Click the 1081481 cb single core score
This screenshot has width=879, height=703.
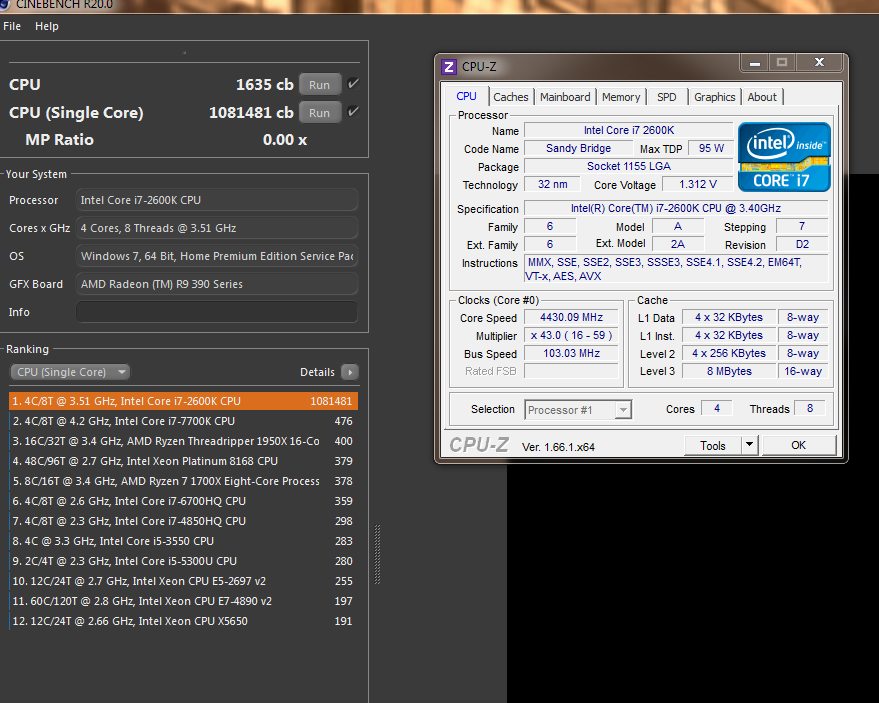pyautogui.click(x=251, y=113)
